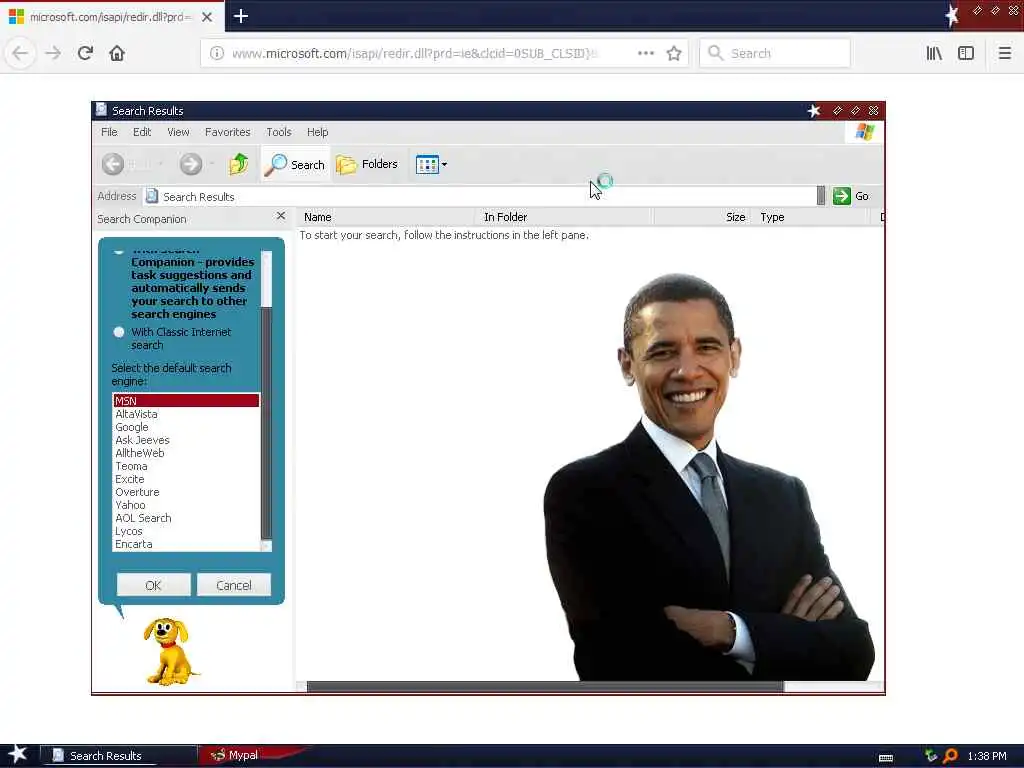
Task: Close the Search Companion pane
Action: [x=281, y=216]
